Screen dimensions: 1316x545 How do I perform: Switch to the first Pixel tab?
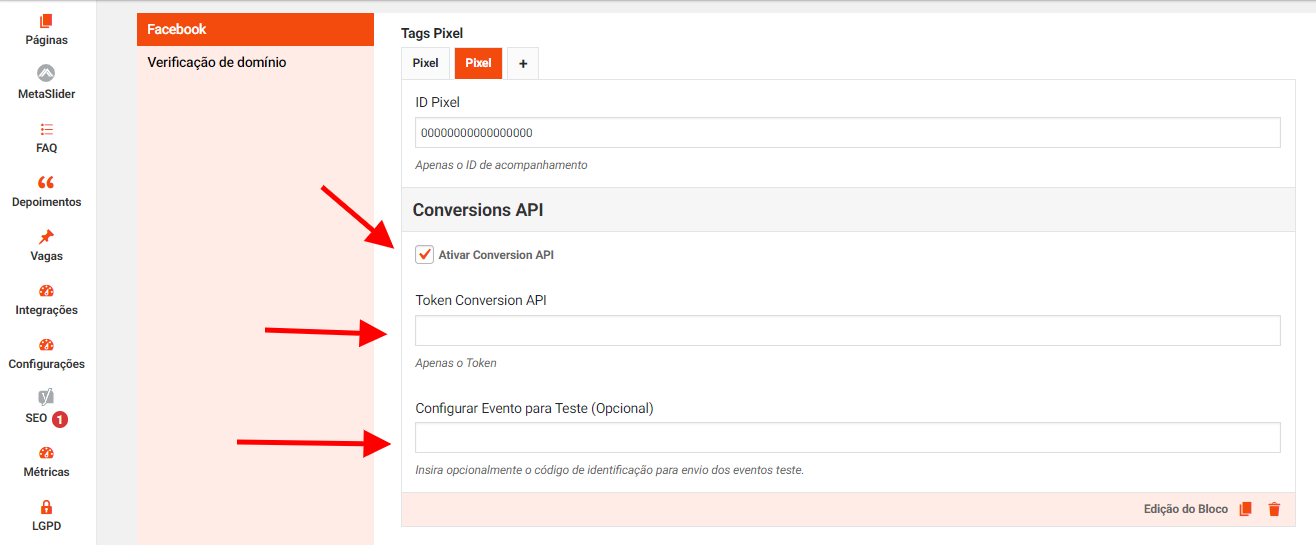(425, 63)
